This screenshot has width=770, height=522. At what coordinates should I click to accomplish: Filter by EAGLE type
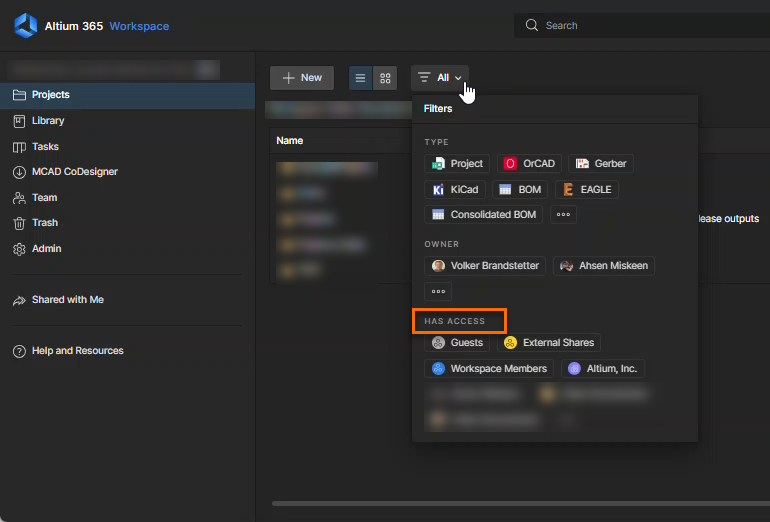[x=587, y=190]
